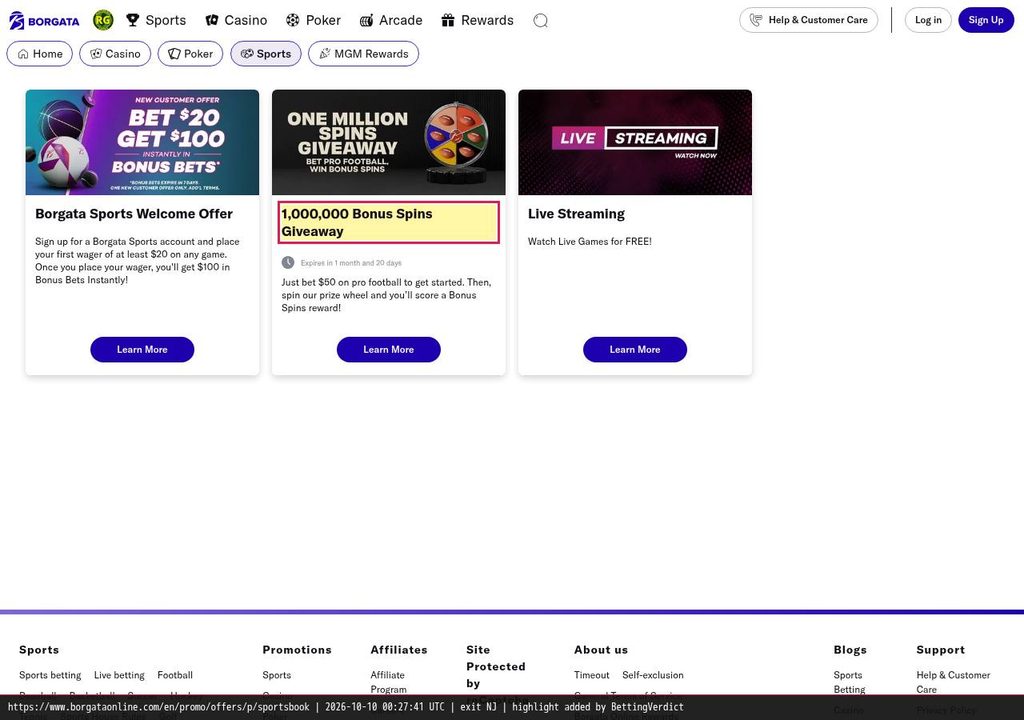Viewport: 1024px width, 720px height.
Task: Open Help & Customer Care button
Action: point(808,20)
